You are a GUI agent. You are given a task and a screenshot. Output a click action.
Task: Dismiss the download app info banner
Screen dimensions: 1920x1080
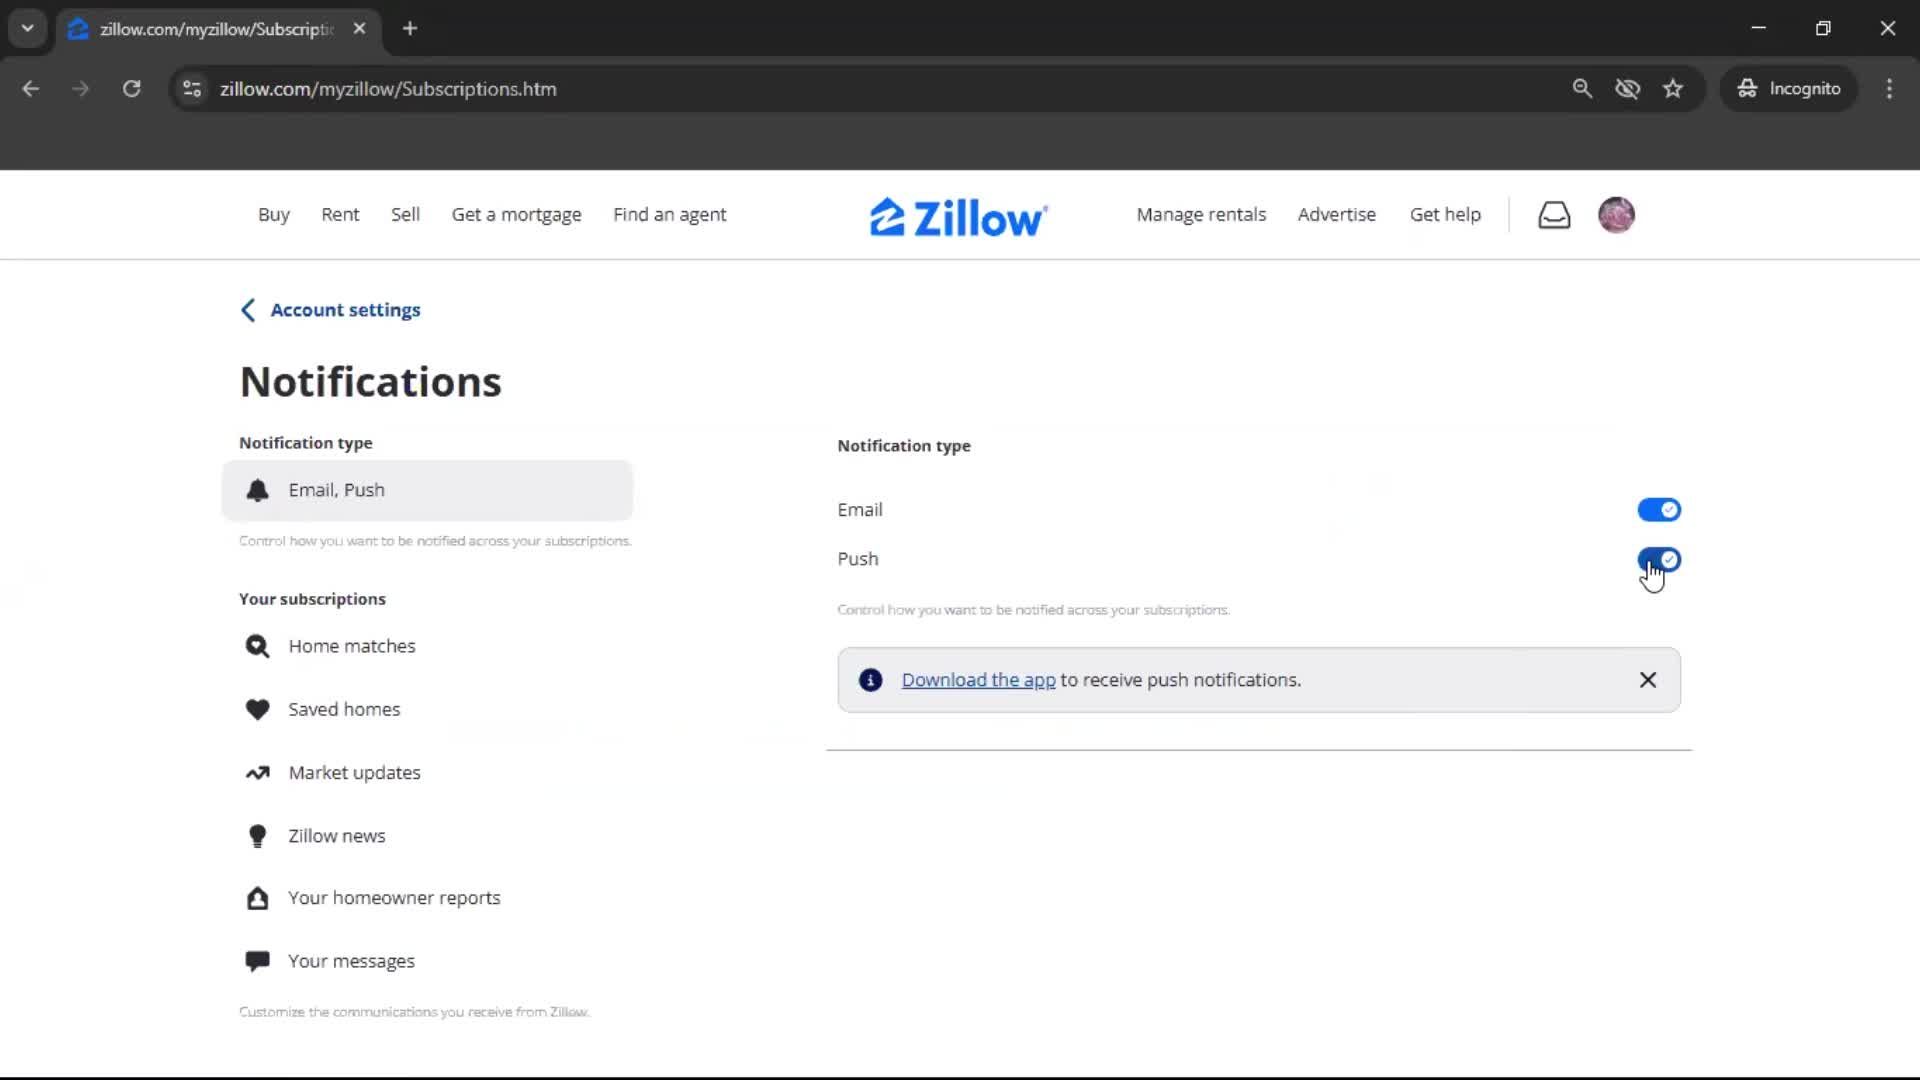coord(1647,680)
